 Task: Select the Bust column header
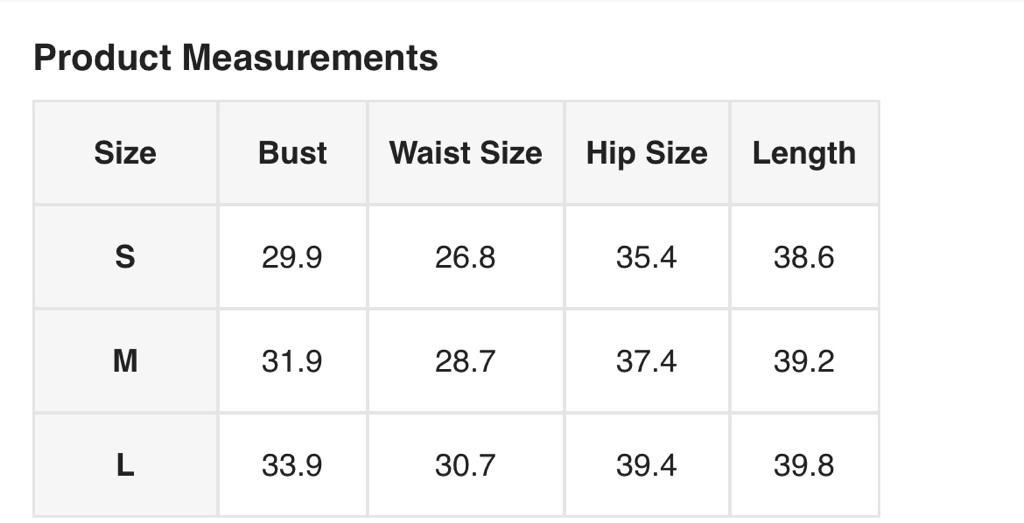pyautogui.click(x=292, y=153)
